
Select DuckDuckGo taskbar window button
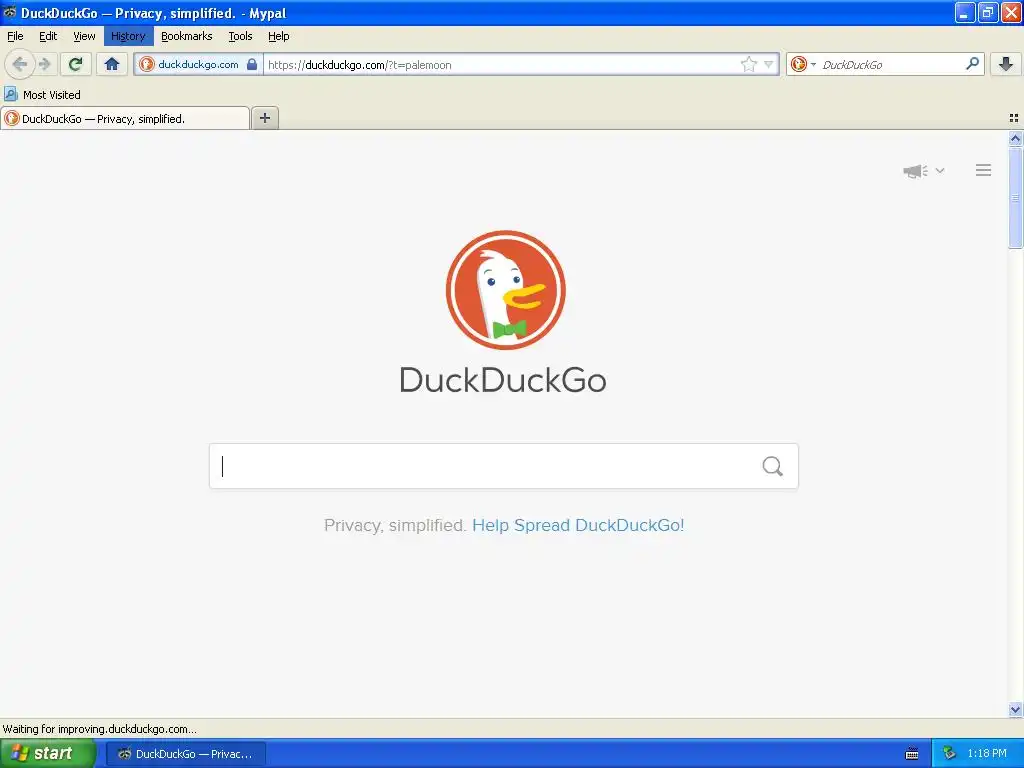pyautogui.click(x=187, y=754)
